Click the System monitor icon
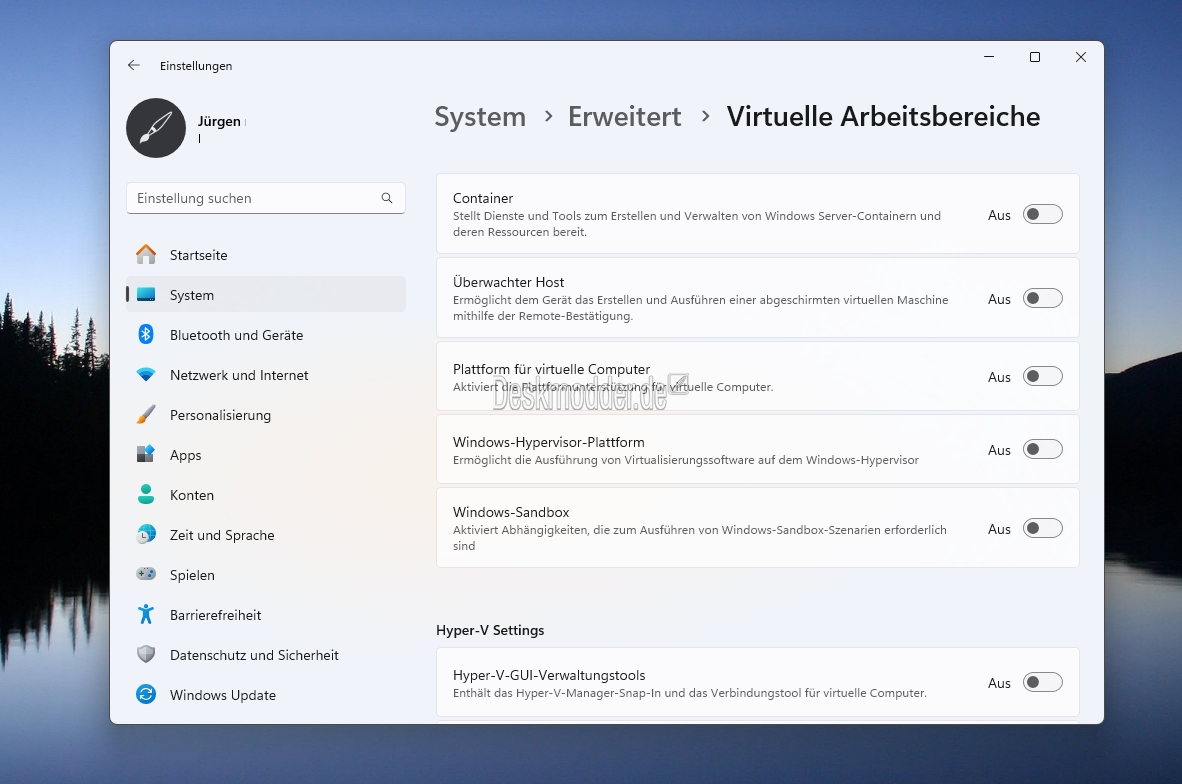Screen dimensions: 1182x784 (x=146, y=295)
